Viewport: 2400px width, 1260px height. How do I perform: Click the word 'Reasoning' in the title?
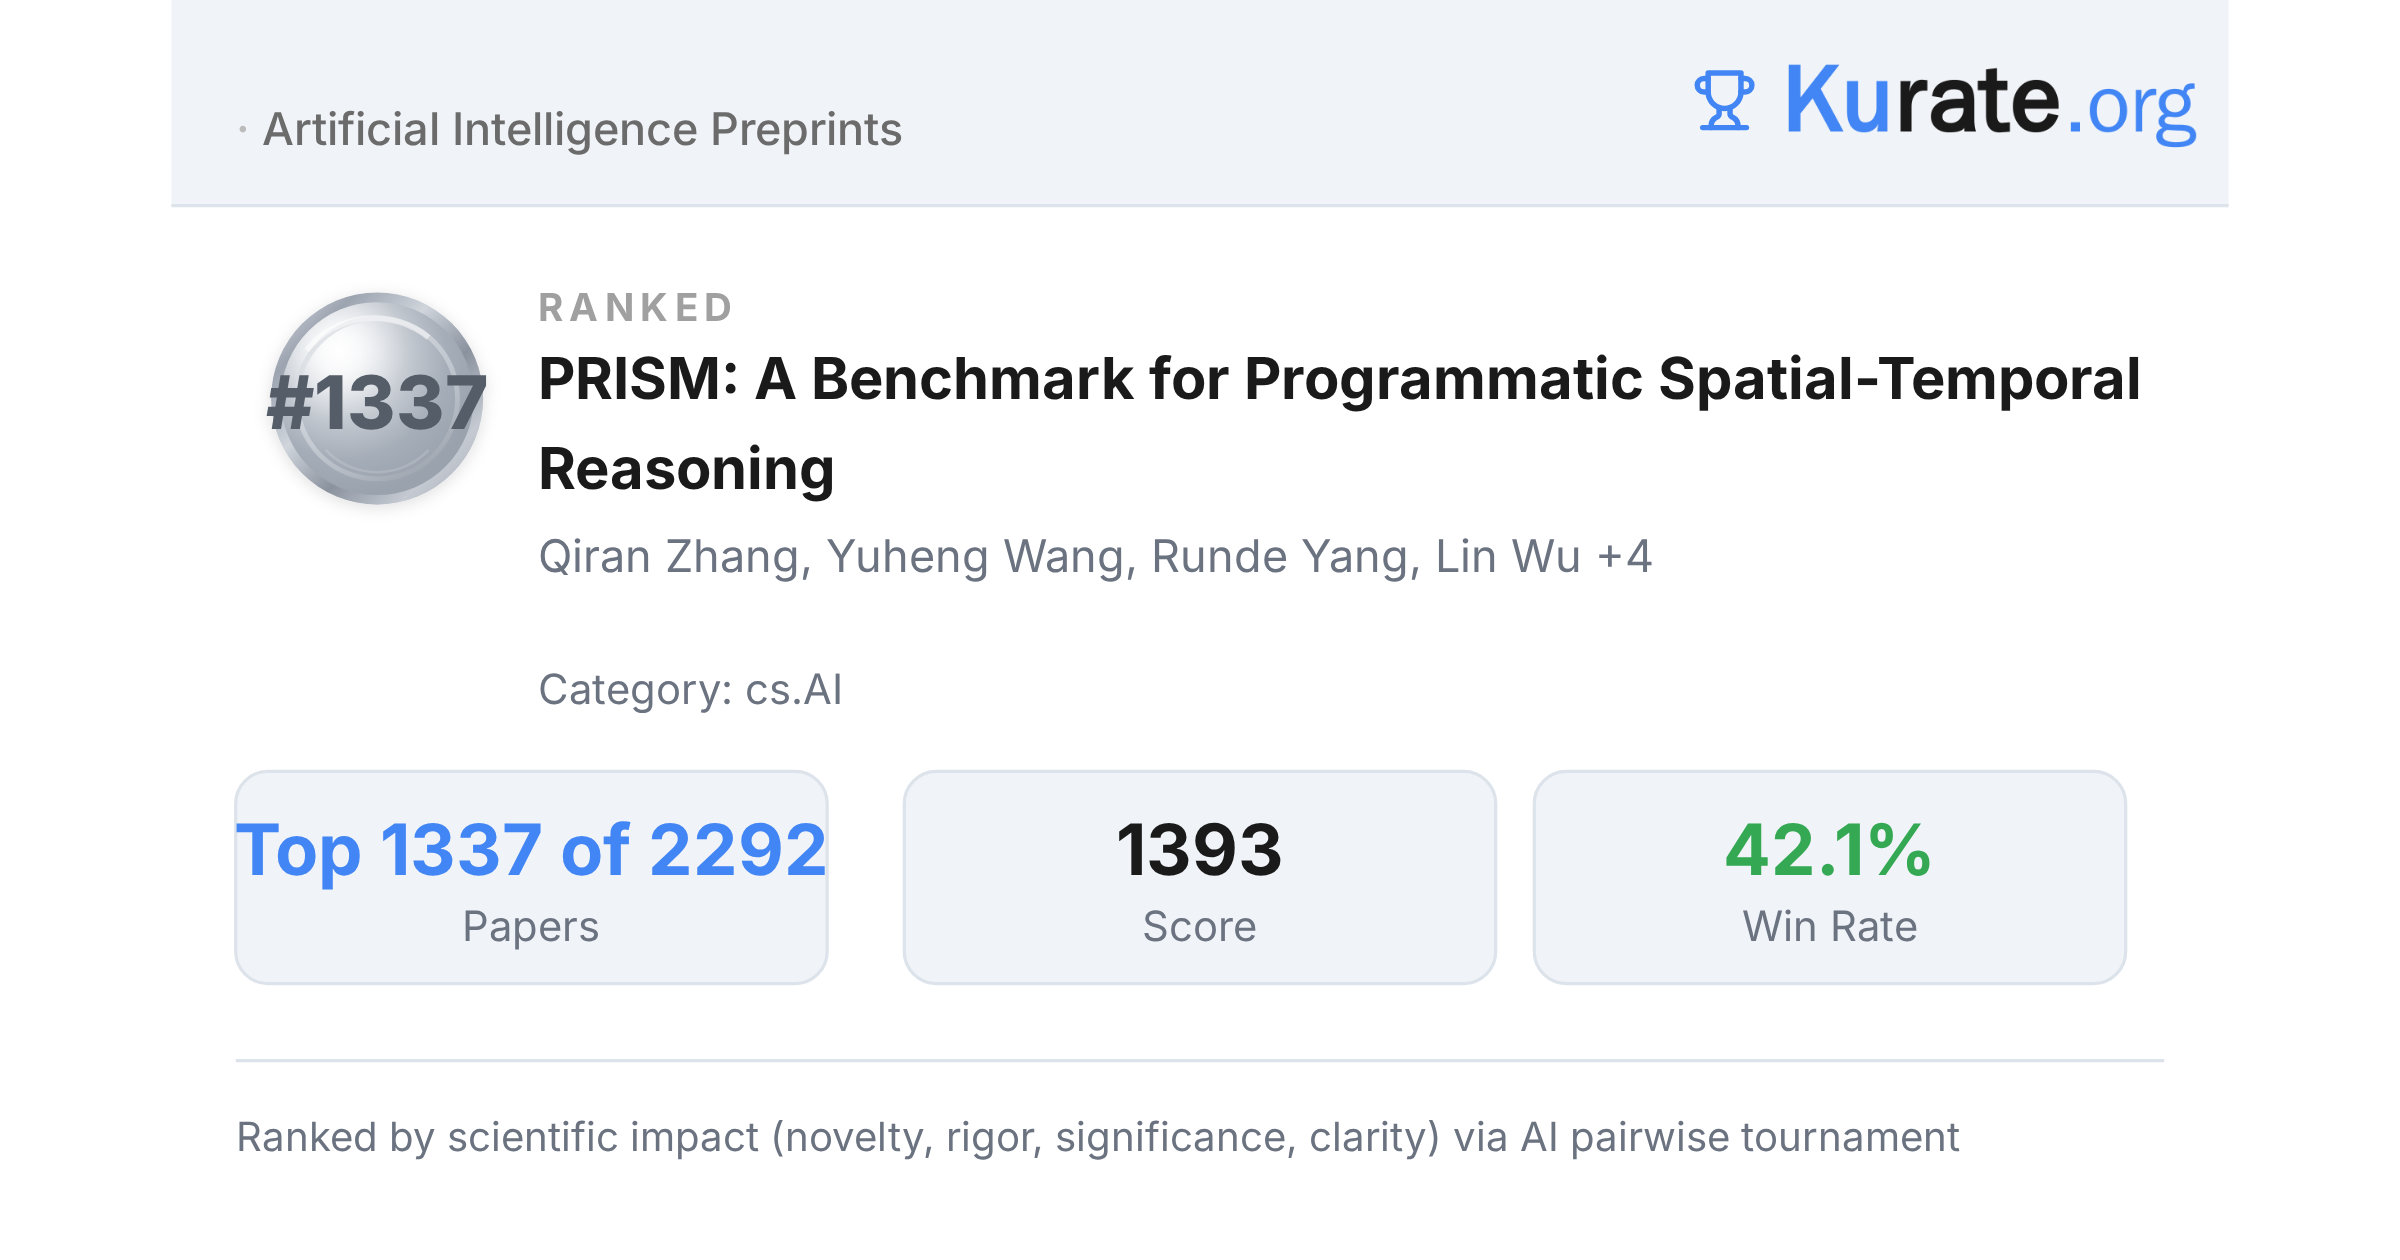click(686, 469)
